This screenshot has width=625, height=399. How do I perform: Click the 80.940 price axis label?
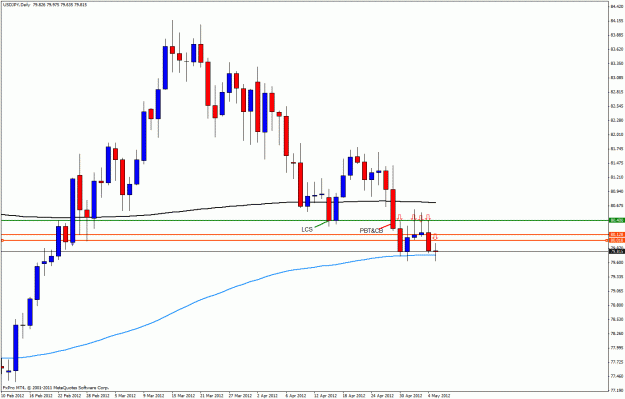click(x=616, y=191)
